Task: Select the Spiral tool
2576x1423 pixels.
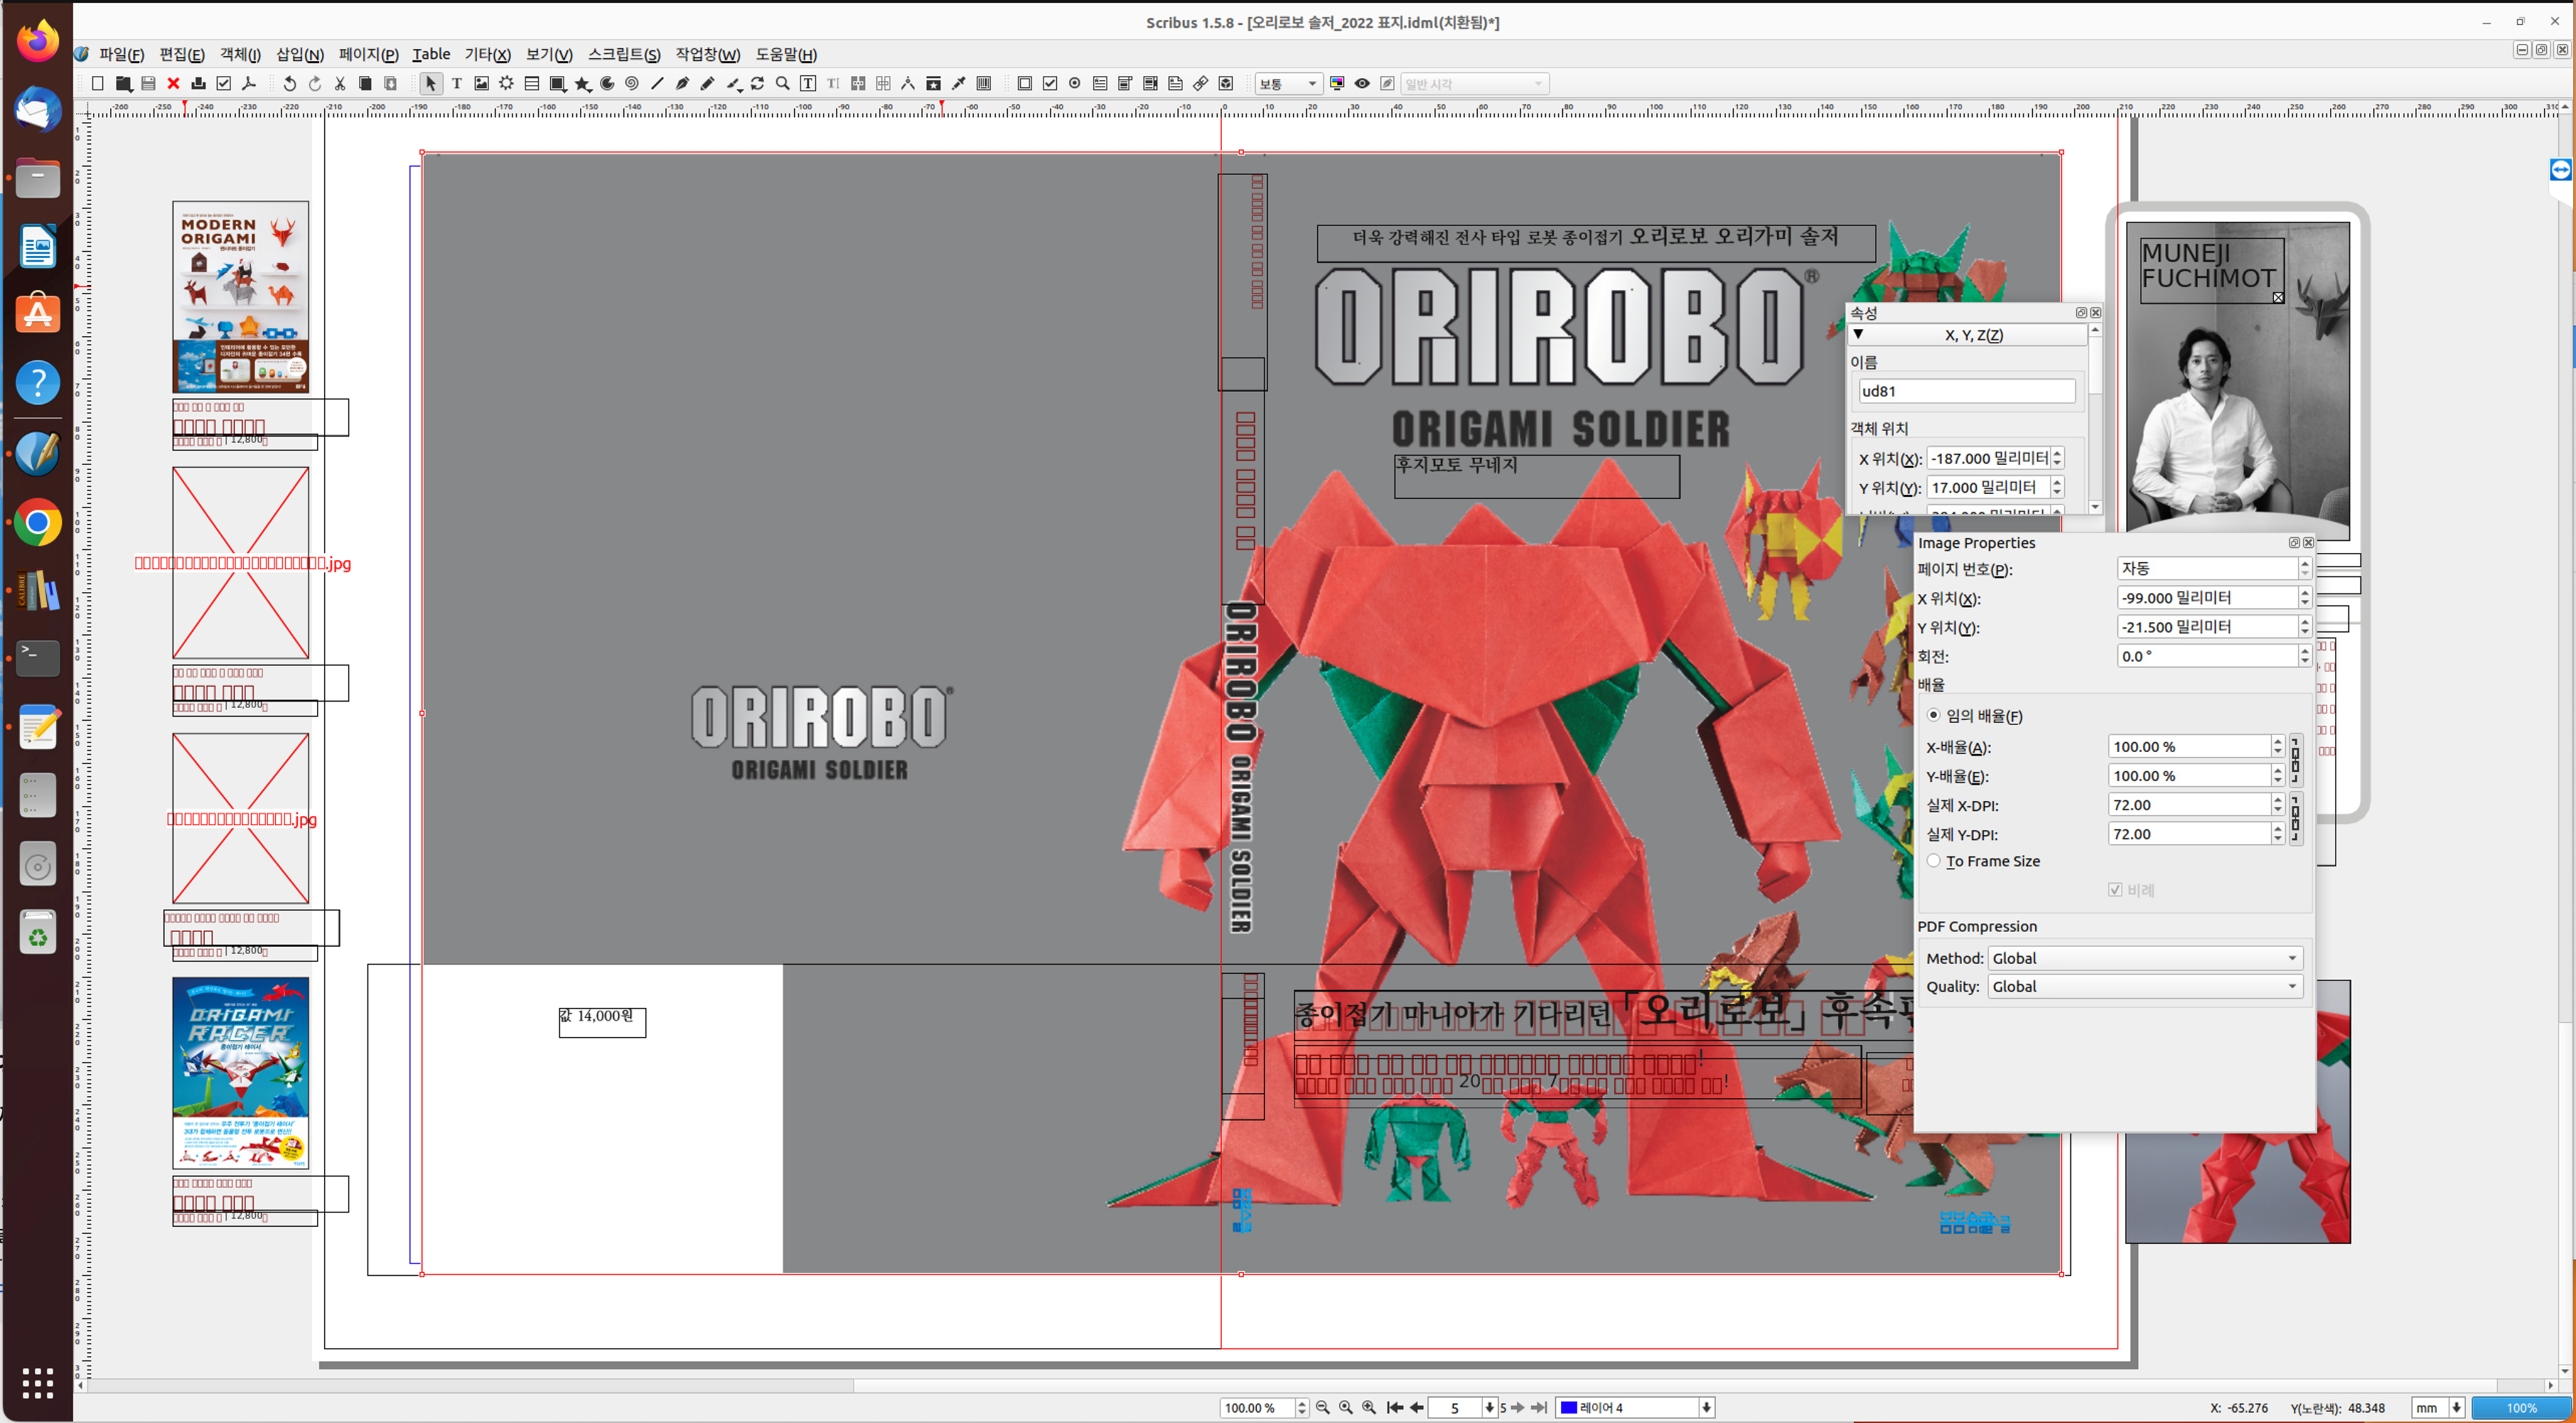Action: pyautogui.click(x=632, y=84)
